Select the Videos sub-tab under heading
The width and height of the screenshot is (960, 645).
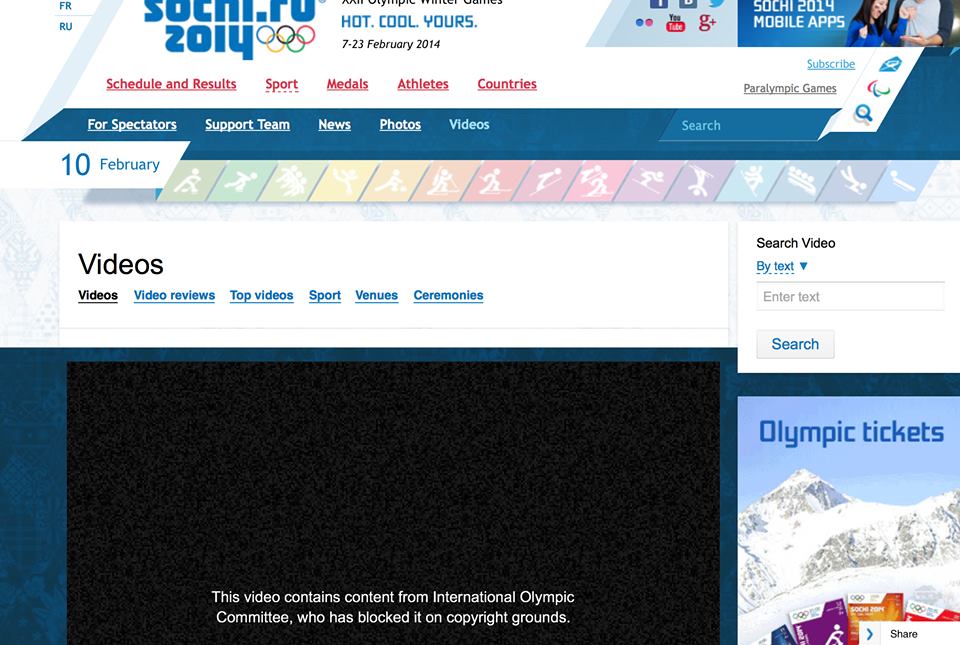[x=98, y=296]
